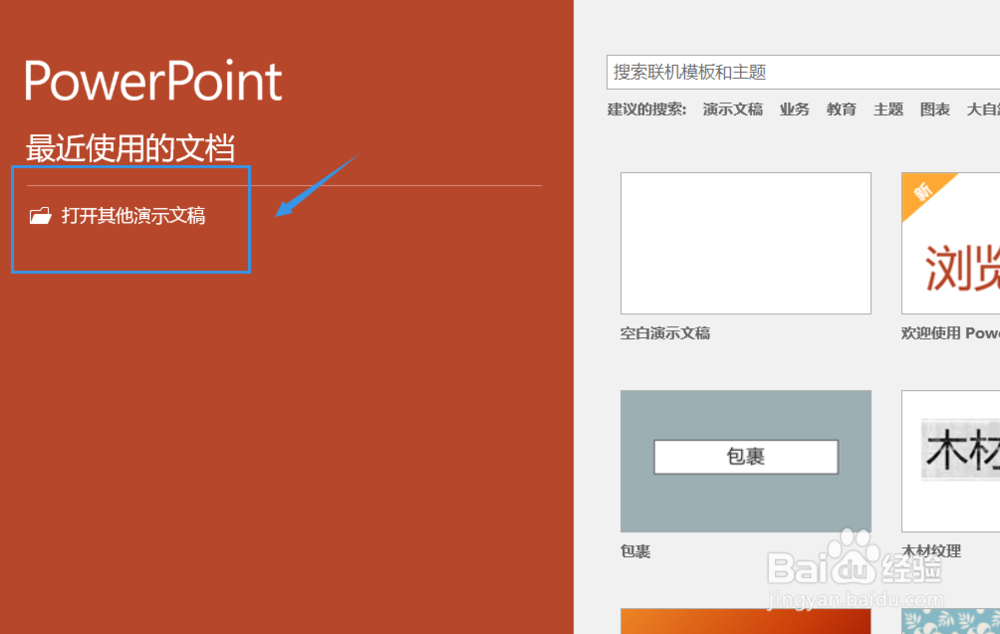Screen dimensions: 1000x634
Task: Click the 包裹 caption under thumbnail
Action: [635, 551]
